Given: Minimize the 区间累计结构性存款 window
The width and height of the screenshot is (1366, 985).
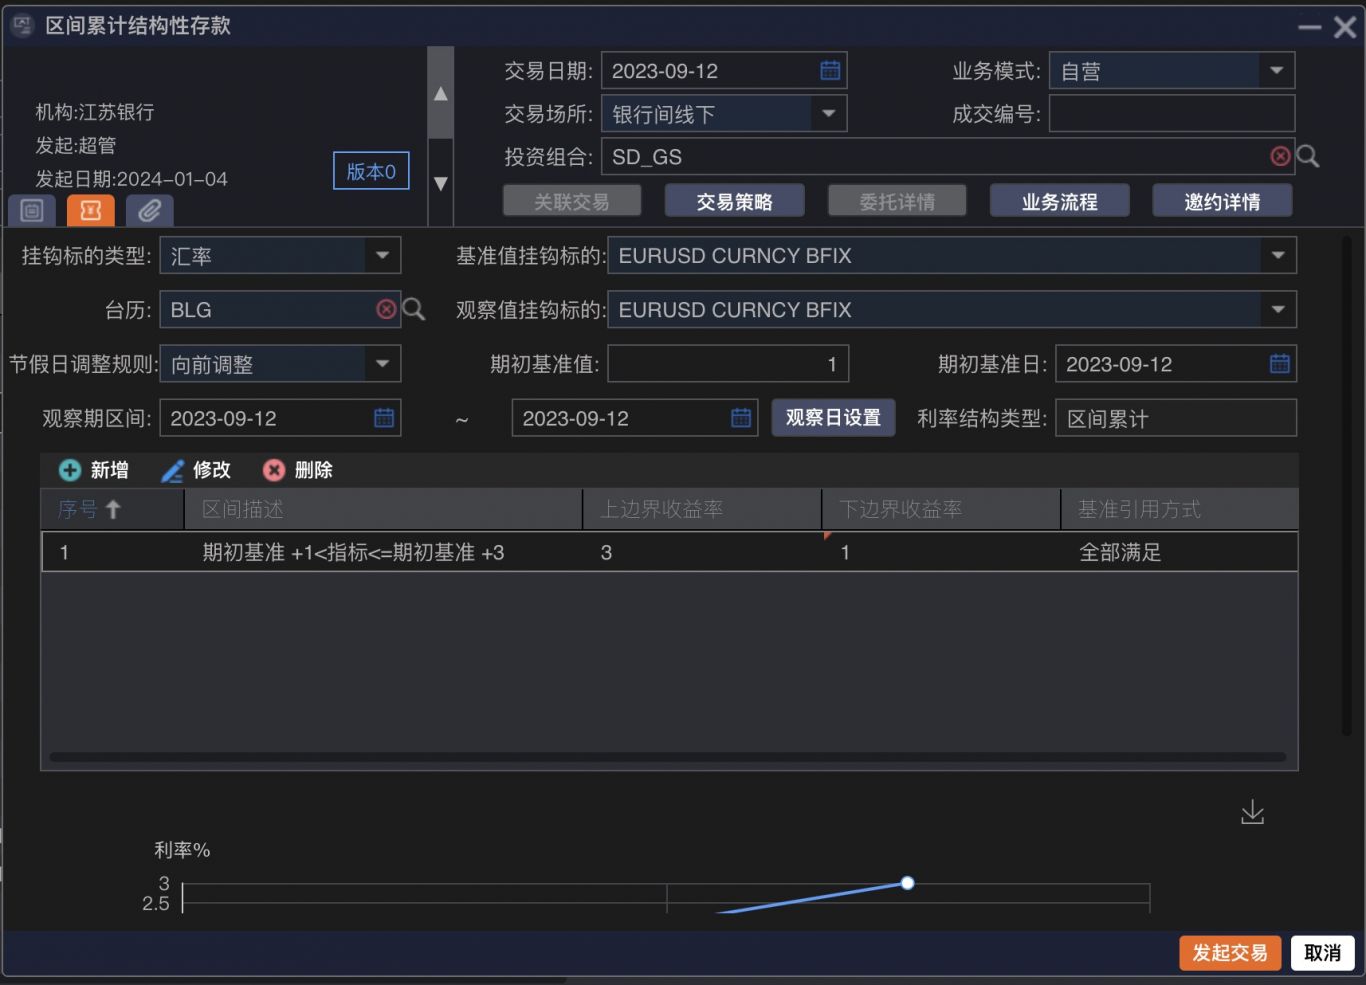Looking at the screenshot, I should pos(1310,27).
